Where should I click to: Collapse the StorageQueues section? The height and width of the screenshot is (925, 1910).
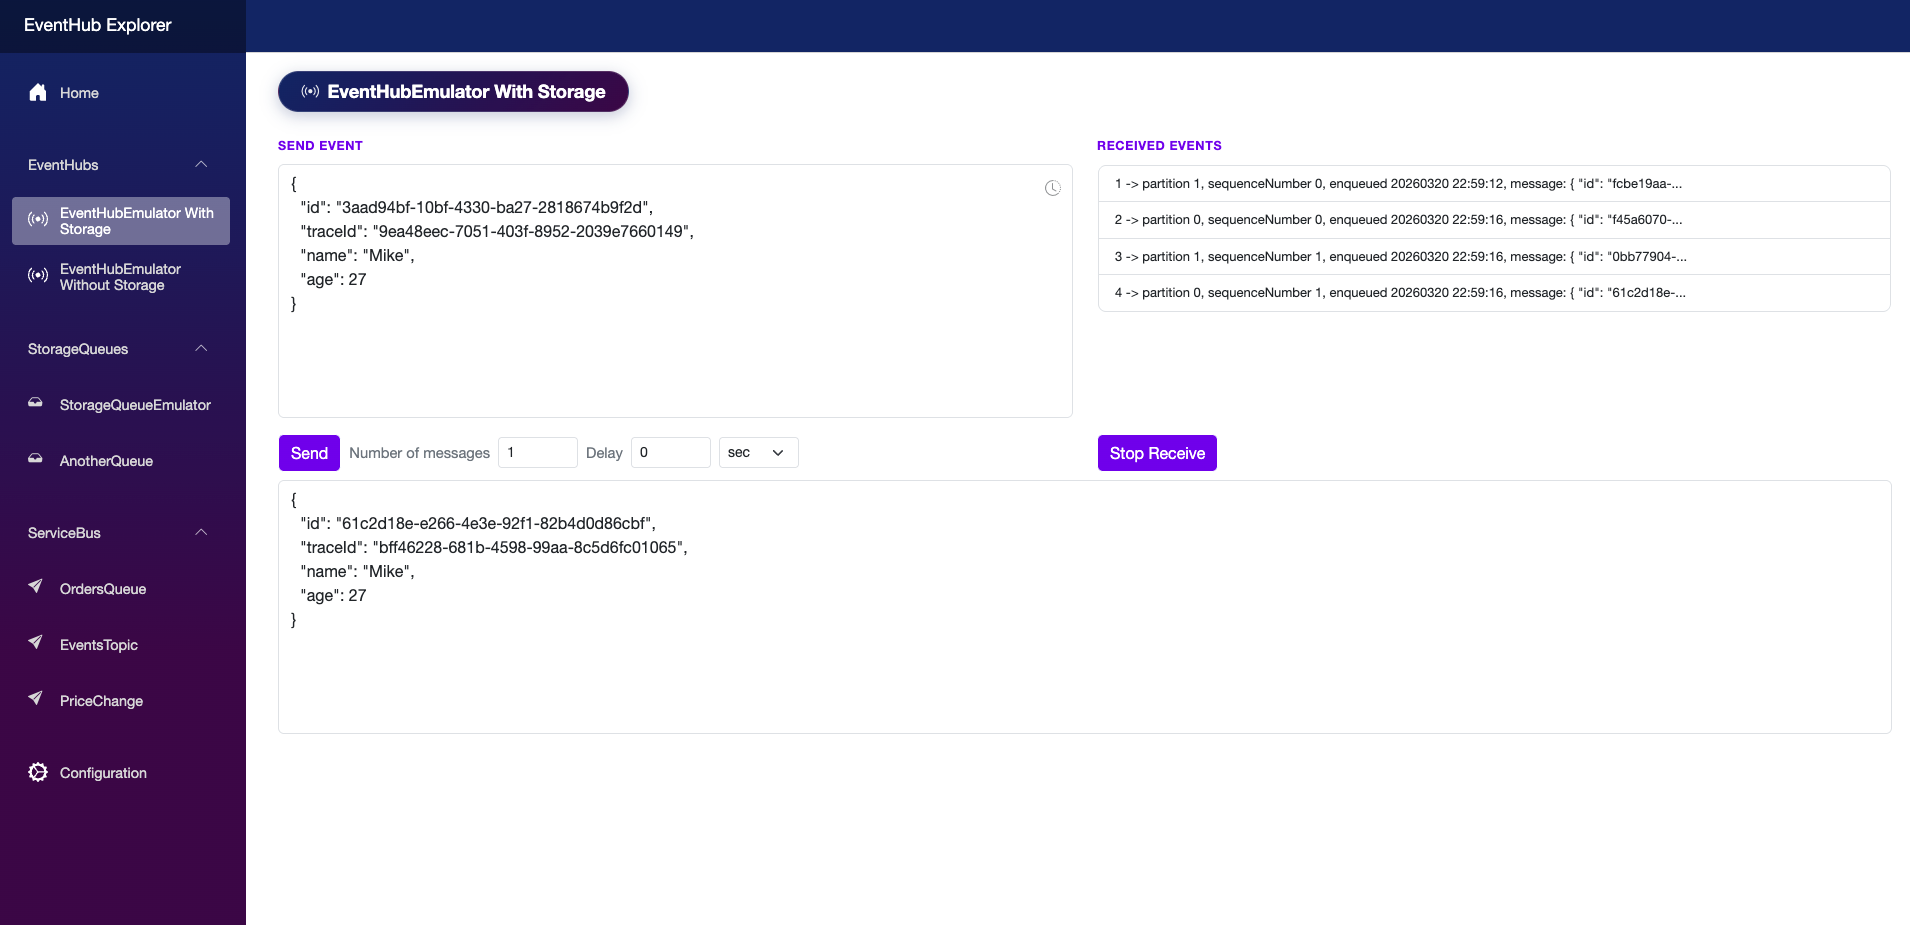click(x=201, y=349)
